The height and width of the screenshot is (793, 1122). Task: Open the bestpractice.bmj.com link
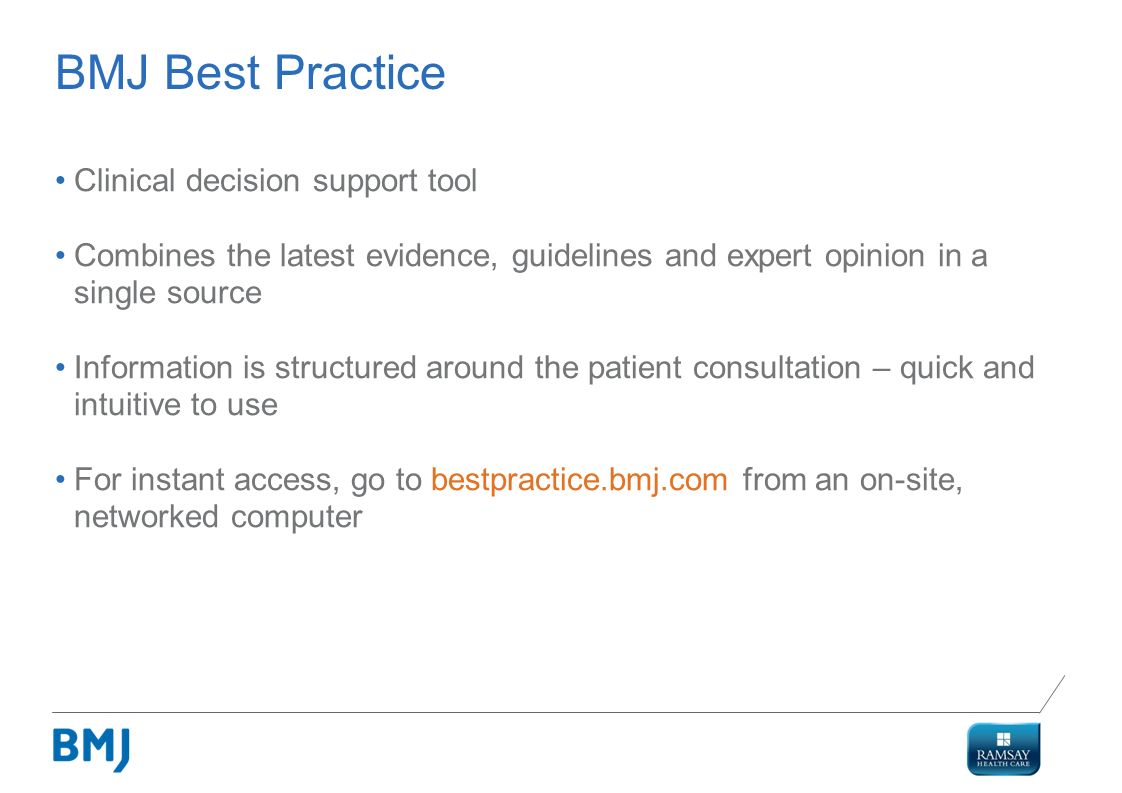[x=579, y=480]
